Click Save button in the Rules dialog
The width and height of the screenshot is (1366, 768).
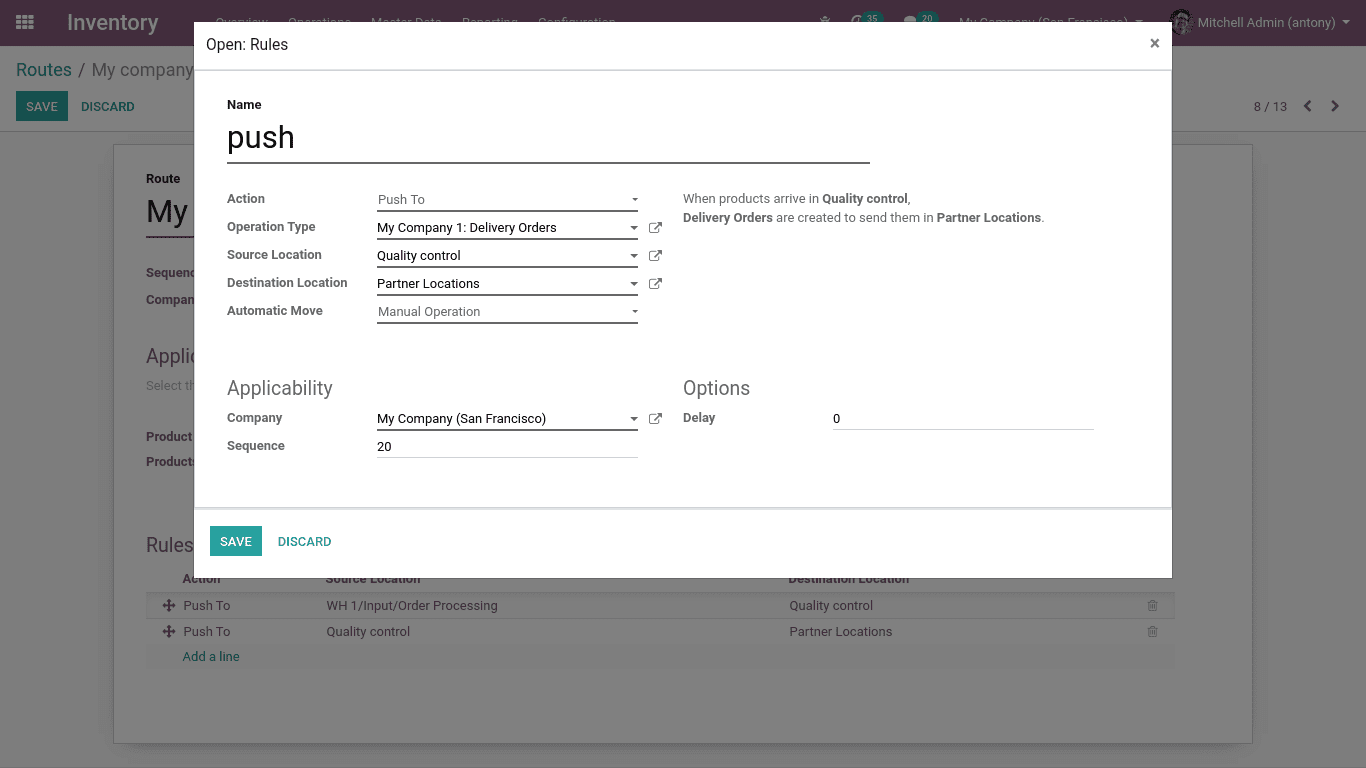[x=236, y=541]
